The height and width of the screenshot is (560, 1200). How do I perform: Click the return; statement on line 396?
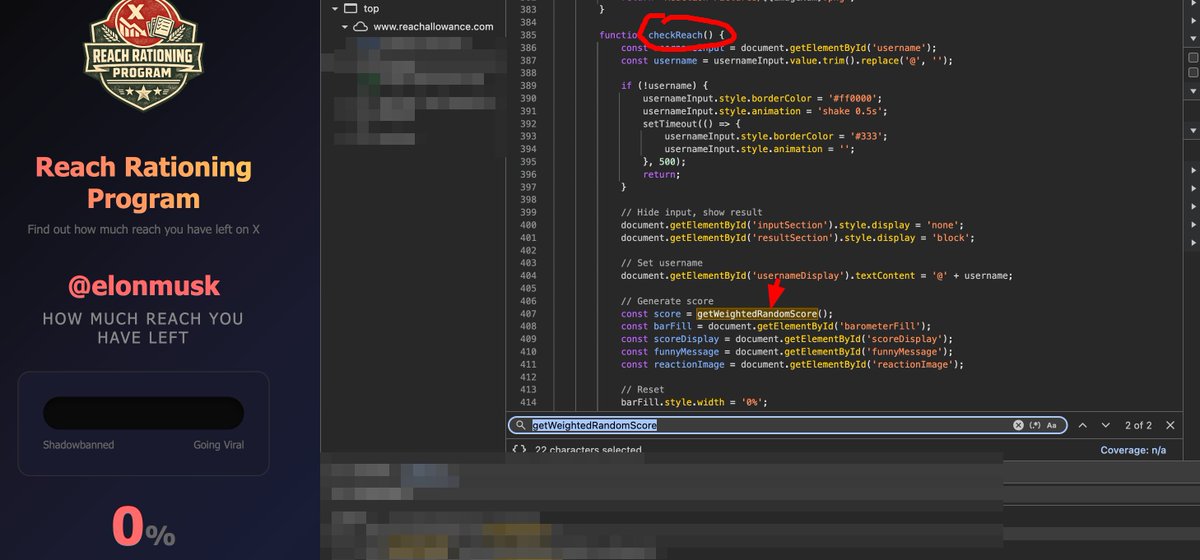(x=661, y=174)
